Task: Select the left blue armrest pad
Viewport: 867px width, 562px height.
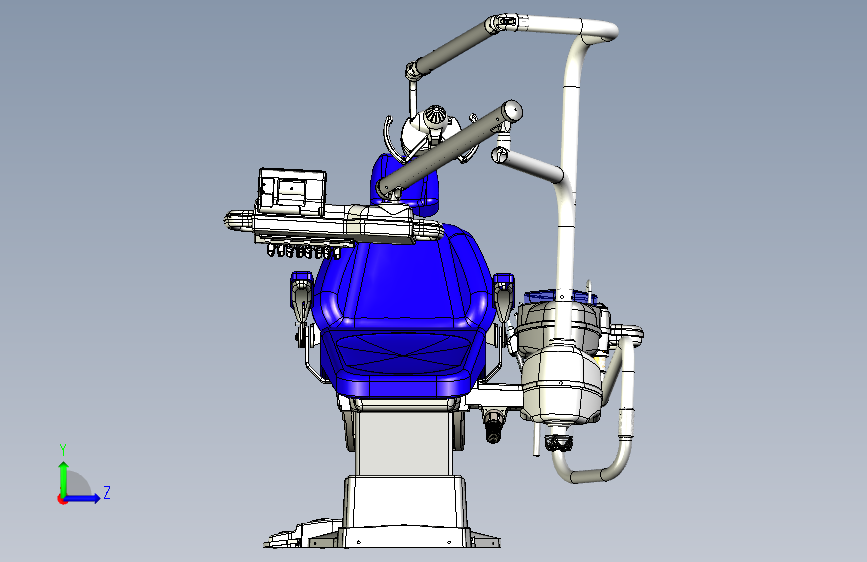Action: [301, 278]
